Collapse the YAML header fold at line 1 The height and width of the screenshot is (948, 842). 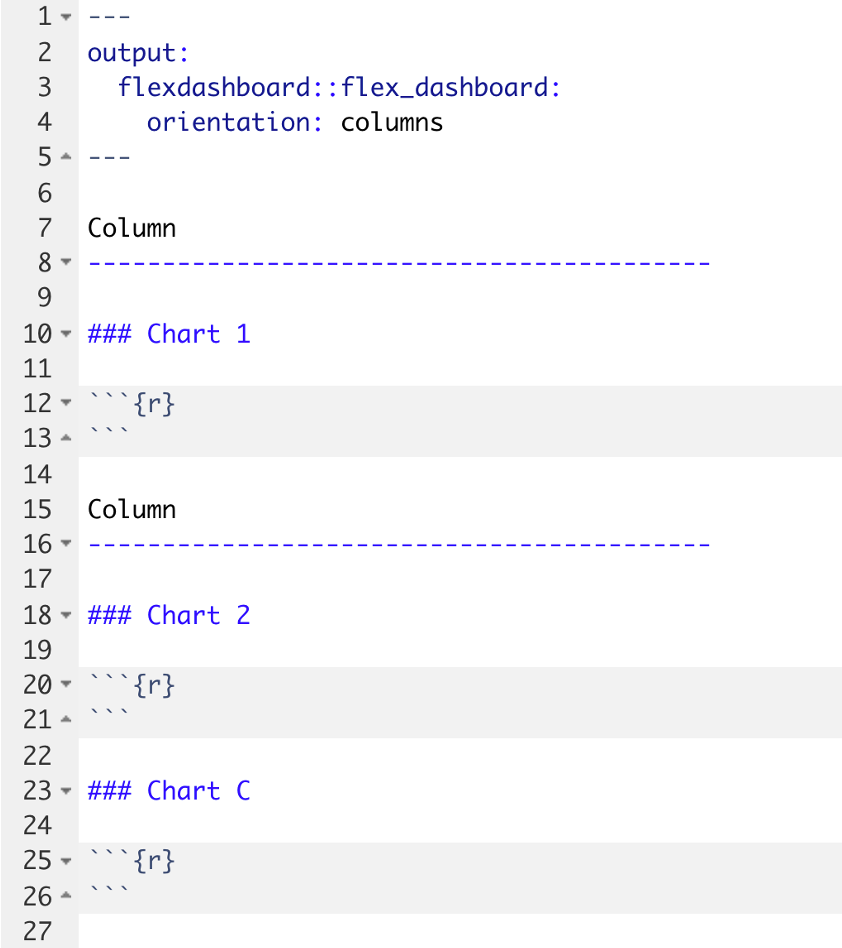66,17
